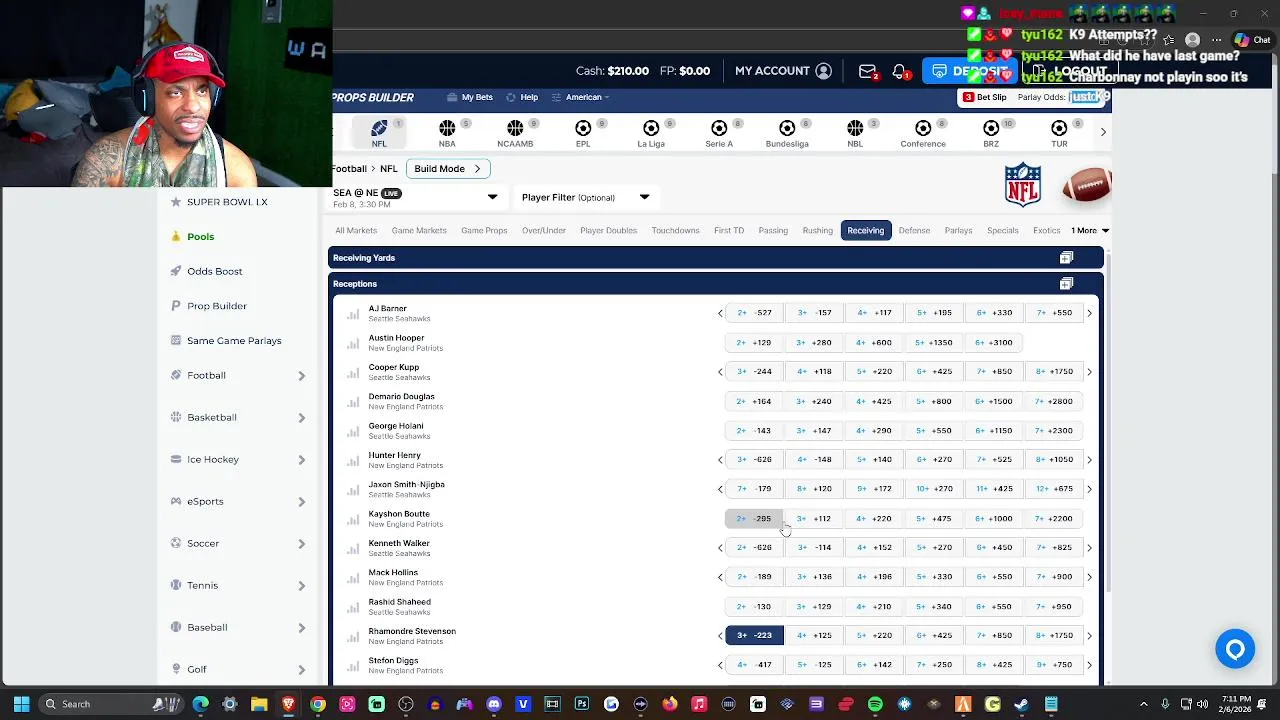Select the NBA basketball icon
Viewport: 1280px width, 720px height.
pyautogui.click(x=447, y=133)
